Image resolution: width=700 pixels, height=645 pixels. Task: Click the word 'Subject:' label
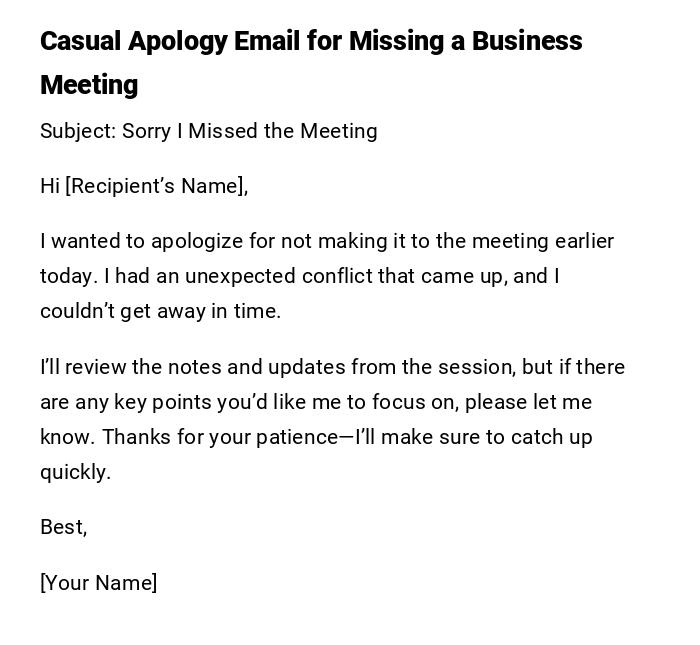click(x=78, y=131)
